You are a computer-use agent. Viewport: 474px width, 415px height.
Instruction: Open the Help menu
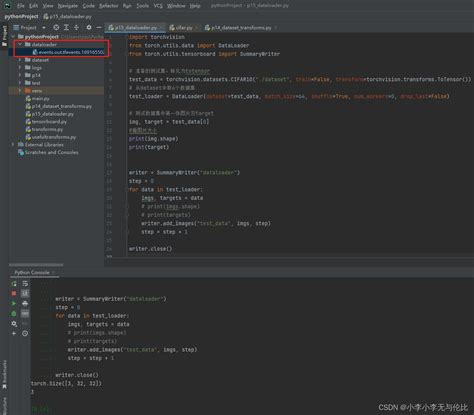pos(195,6)
